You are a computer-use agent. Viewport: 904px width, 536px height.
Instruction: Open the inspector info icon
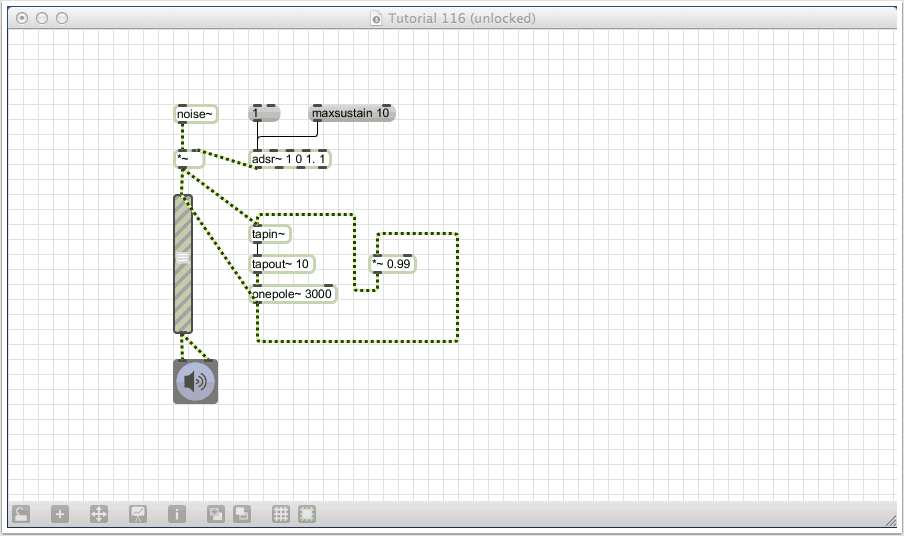[177, 514]
